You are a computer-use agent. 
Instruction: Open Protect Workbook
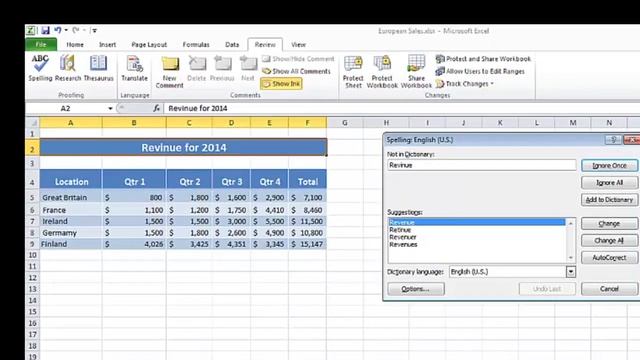[382, 72]
